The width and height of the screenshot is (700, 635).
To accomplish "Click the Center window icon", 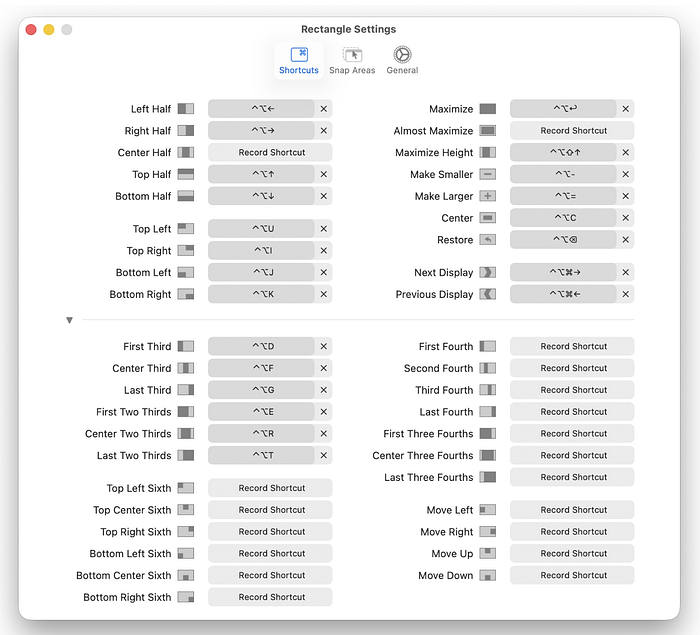I will 488,218.
